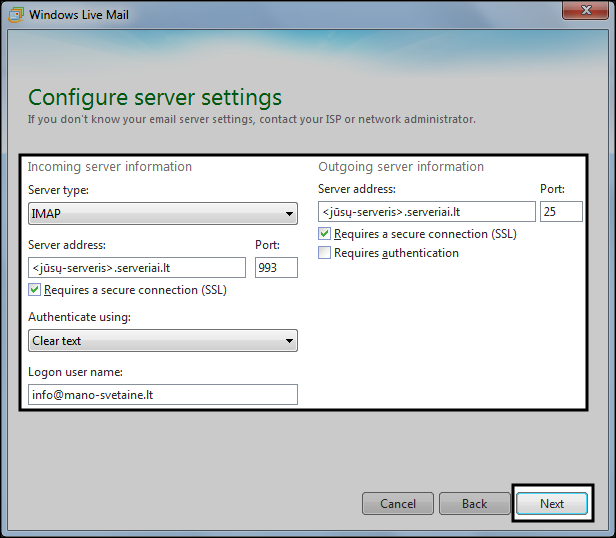Select the outgoing Port field showing 25
616x538 pixels.
[x=560, y=211]
